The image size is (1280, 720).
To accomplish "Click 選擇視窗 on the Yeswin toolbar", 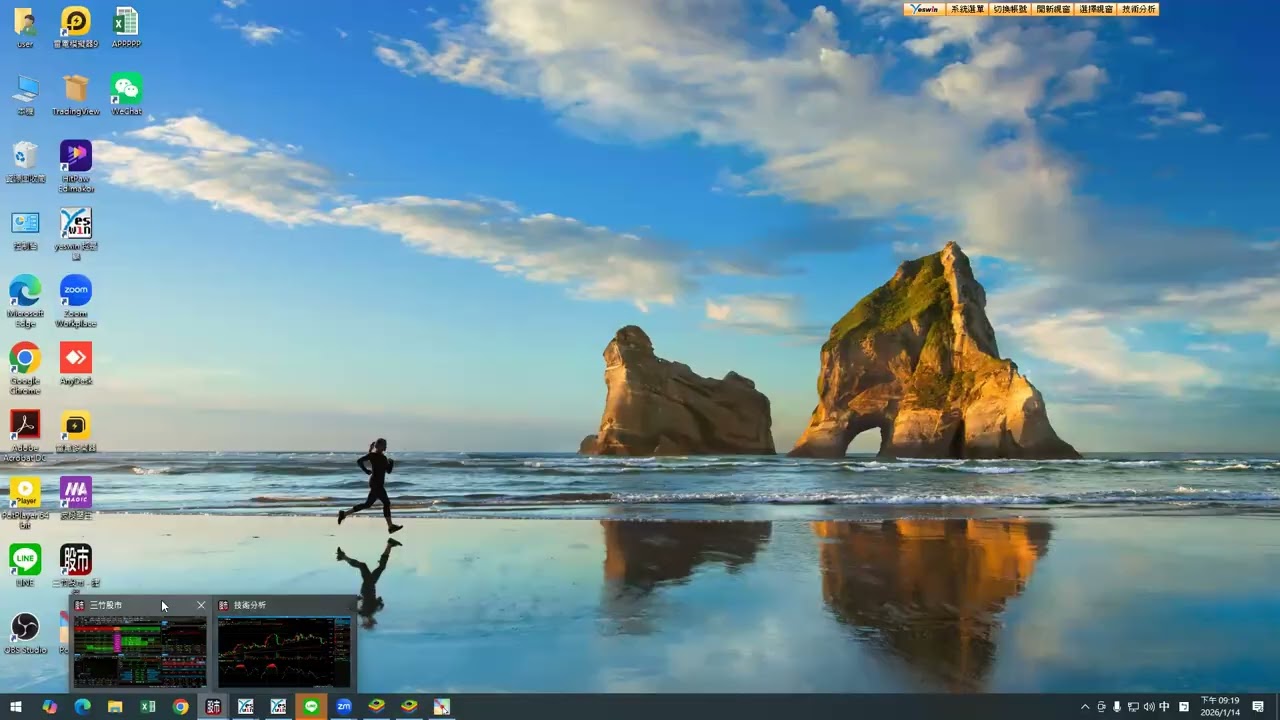I will coord(1096,9).
